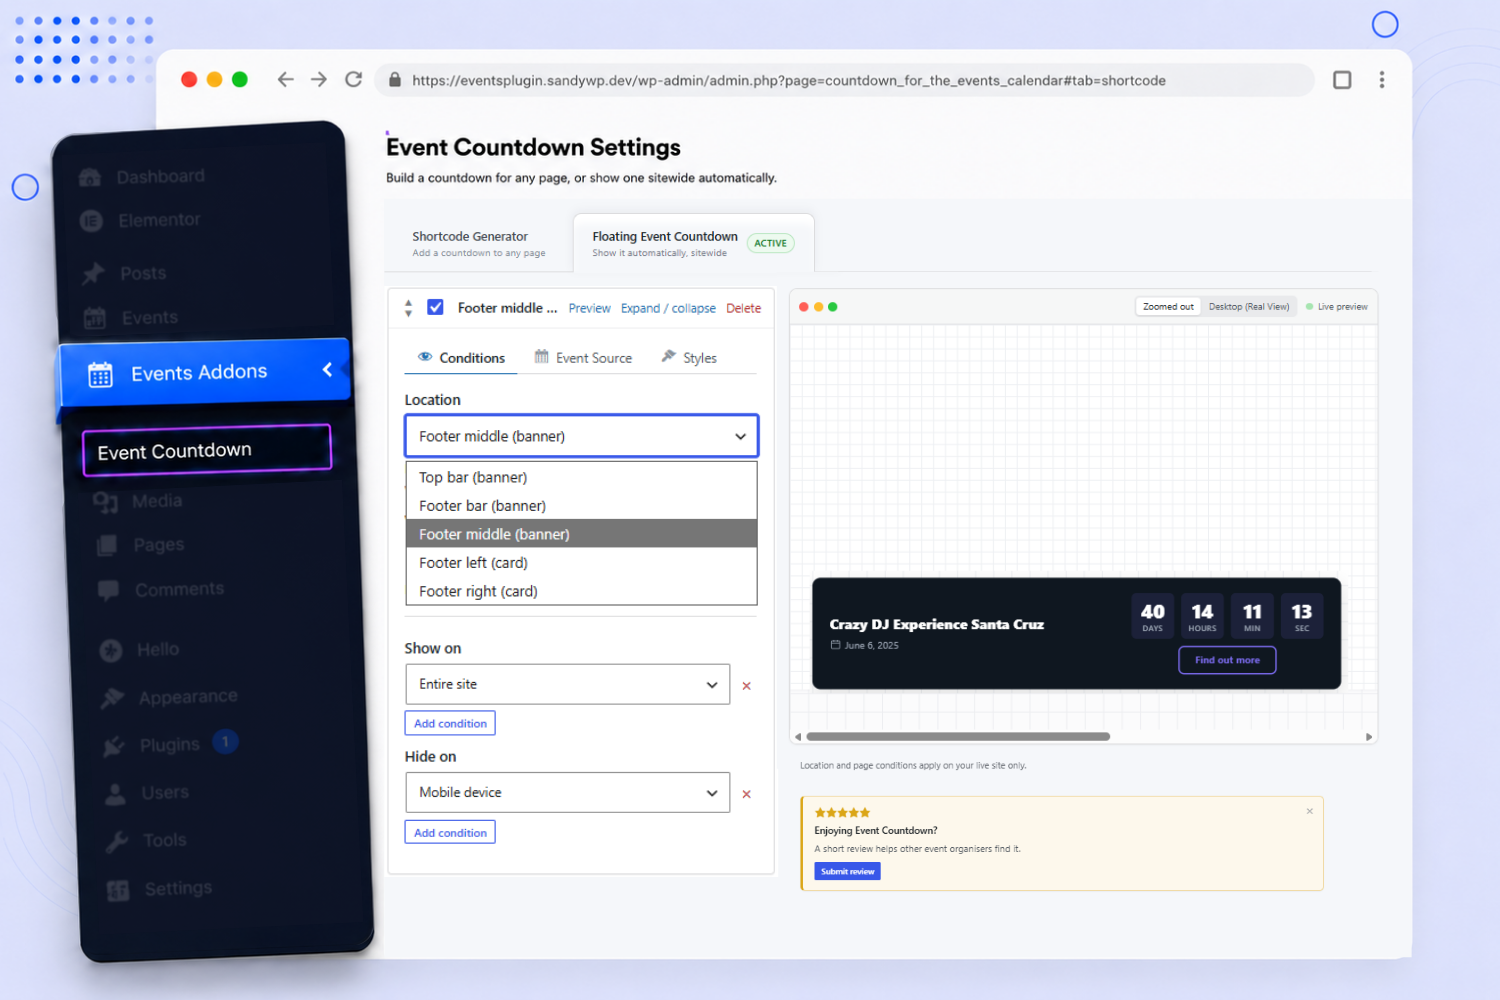This screenshot has height=1000, width=1500.
Task: Open Dashboard in the WordPress sidebar
Action: coord(160,177)
